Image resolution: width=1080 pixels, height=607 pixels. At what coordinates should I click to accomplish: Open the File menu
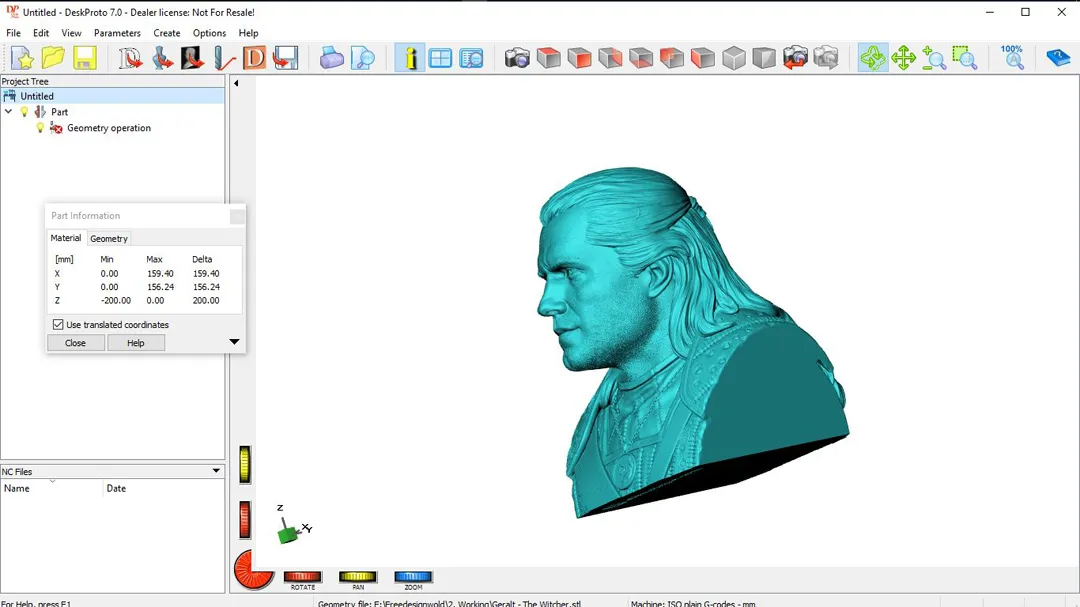click(x=13, y=33)
